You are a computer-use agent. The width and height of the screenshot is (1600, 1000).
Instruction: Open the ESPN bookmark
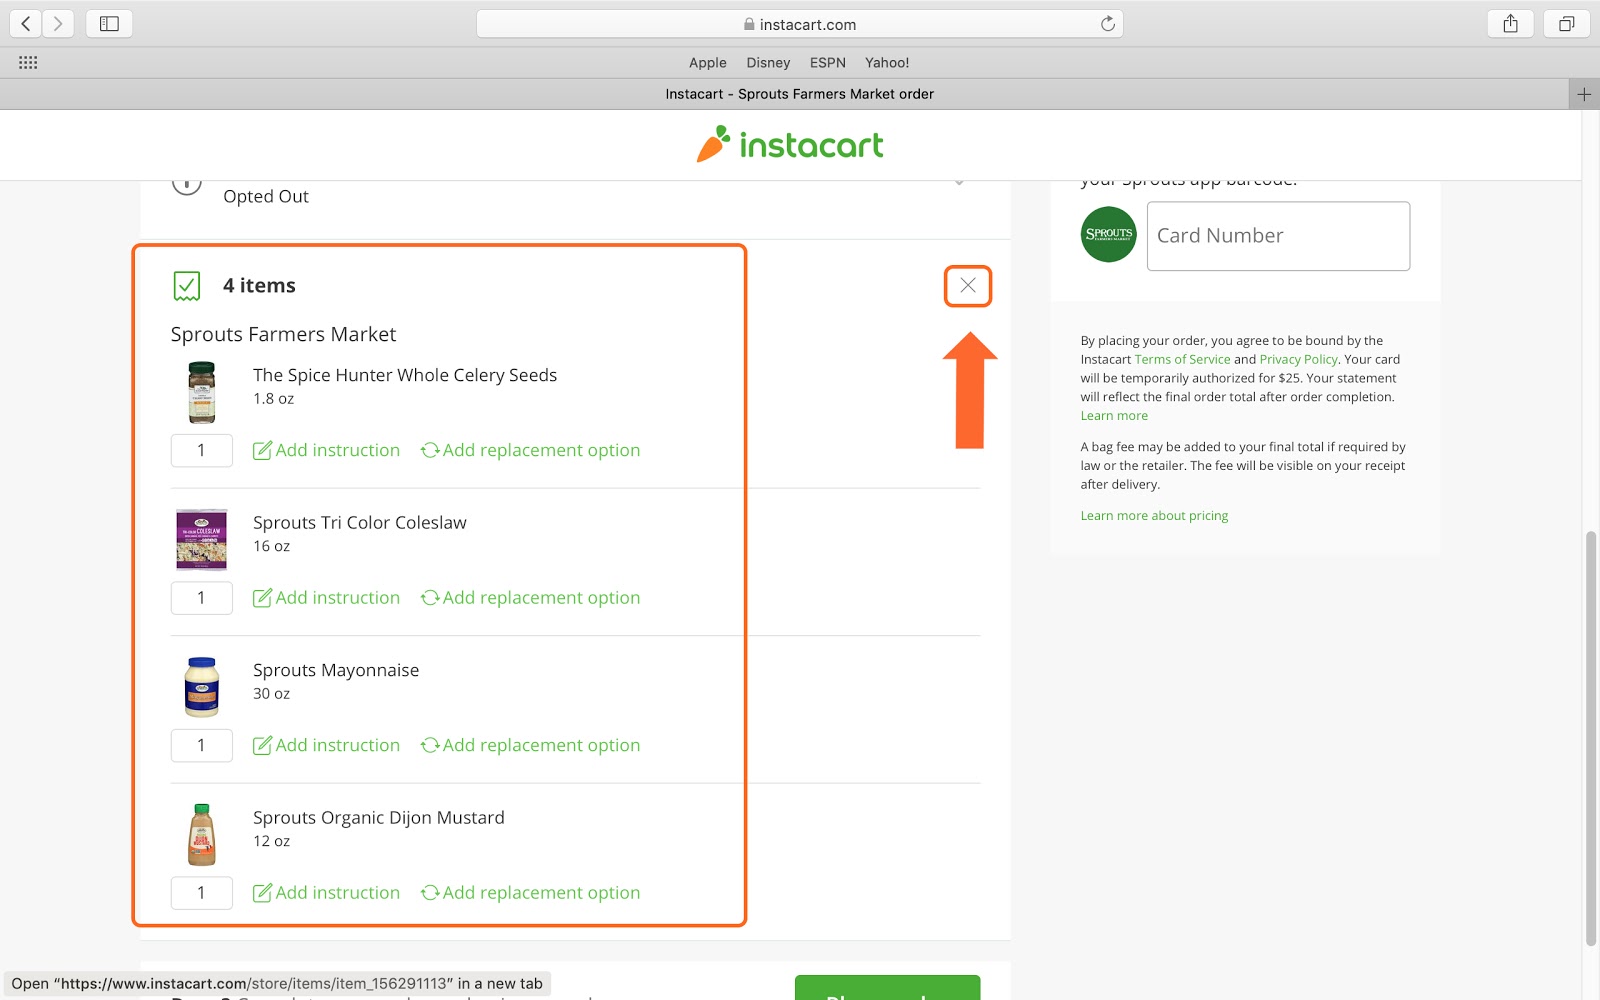tap(828, 62)
